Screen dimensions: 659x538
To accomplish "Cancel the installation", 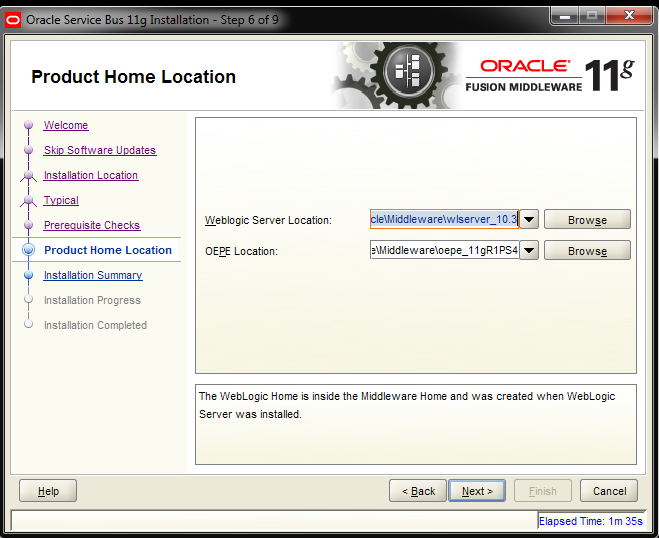I will [609, 491].
